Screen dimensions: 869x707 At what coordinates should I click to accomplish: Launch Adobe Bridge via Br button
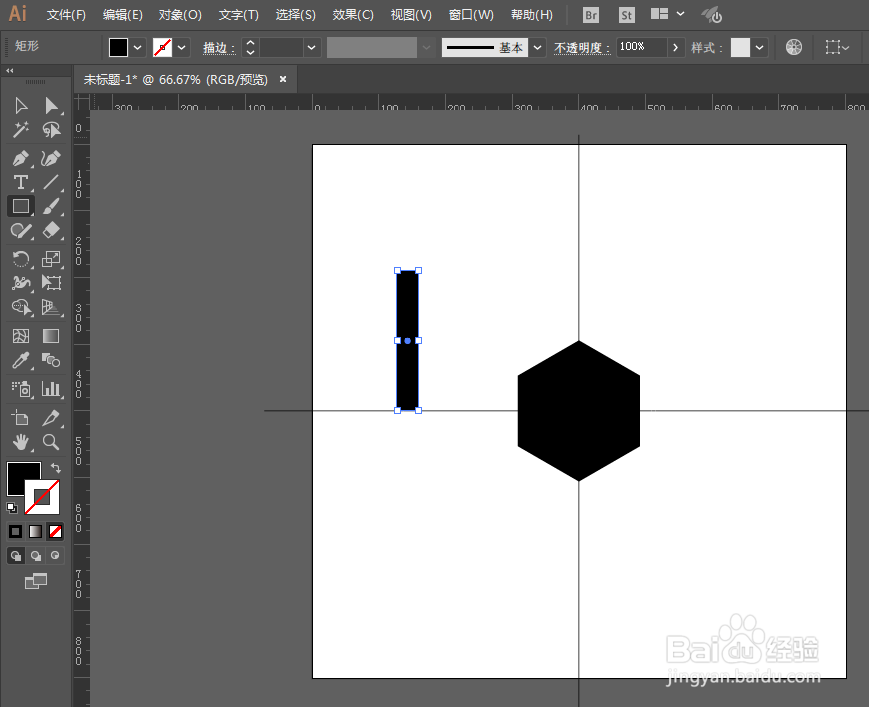click(591, 16)
